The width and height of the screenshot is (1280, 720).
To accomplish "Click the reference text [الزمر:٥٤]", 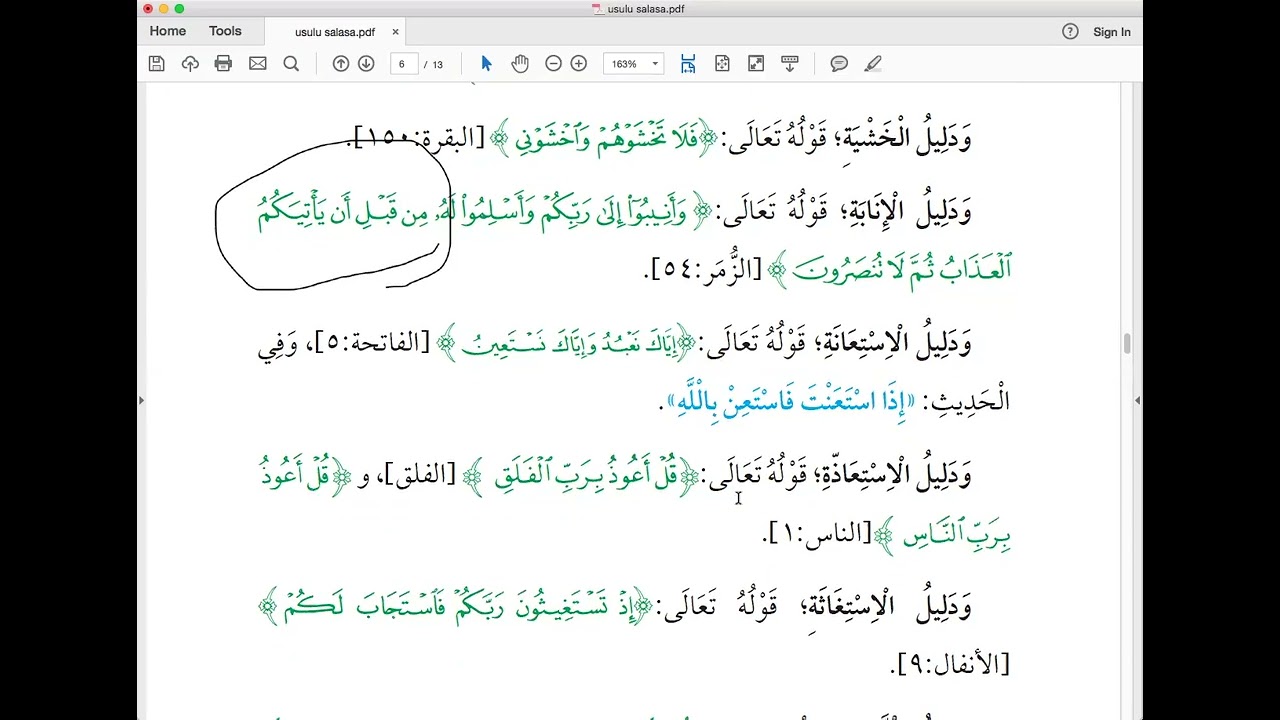I will tap(707, 270).
